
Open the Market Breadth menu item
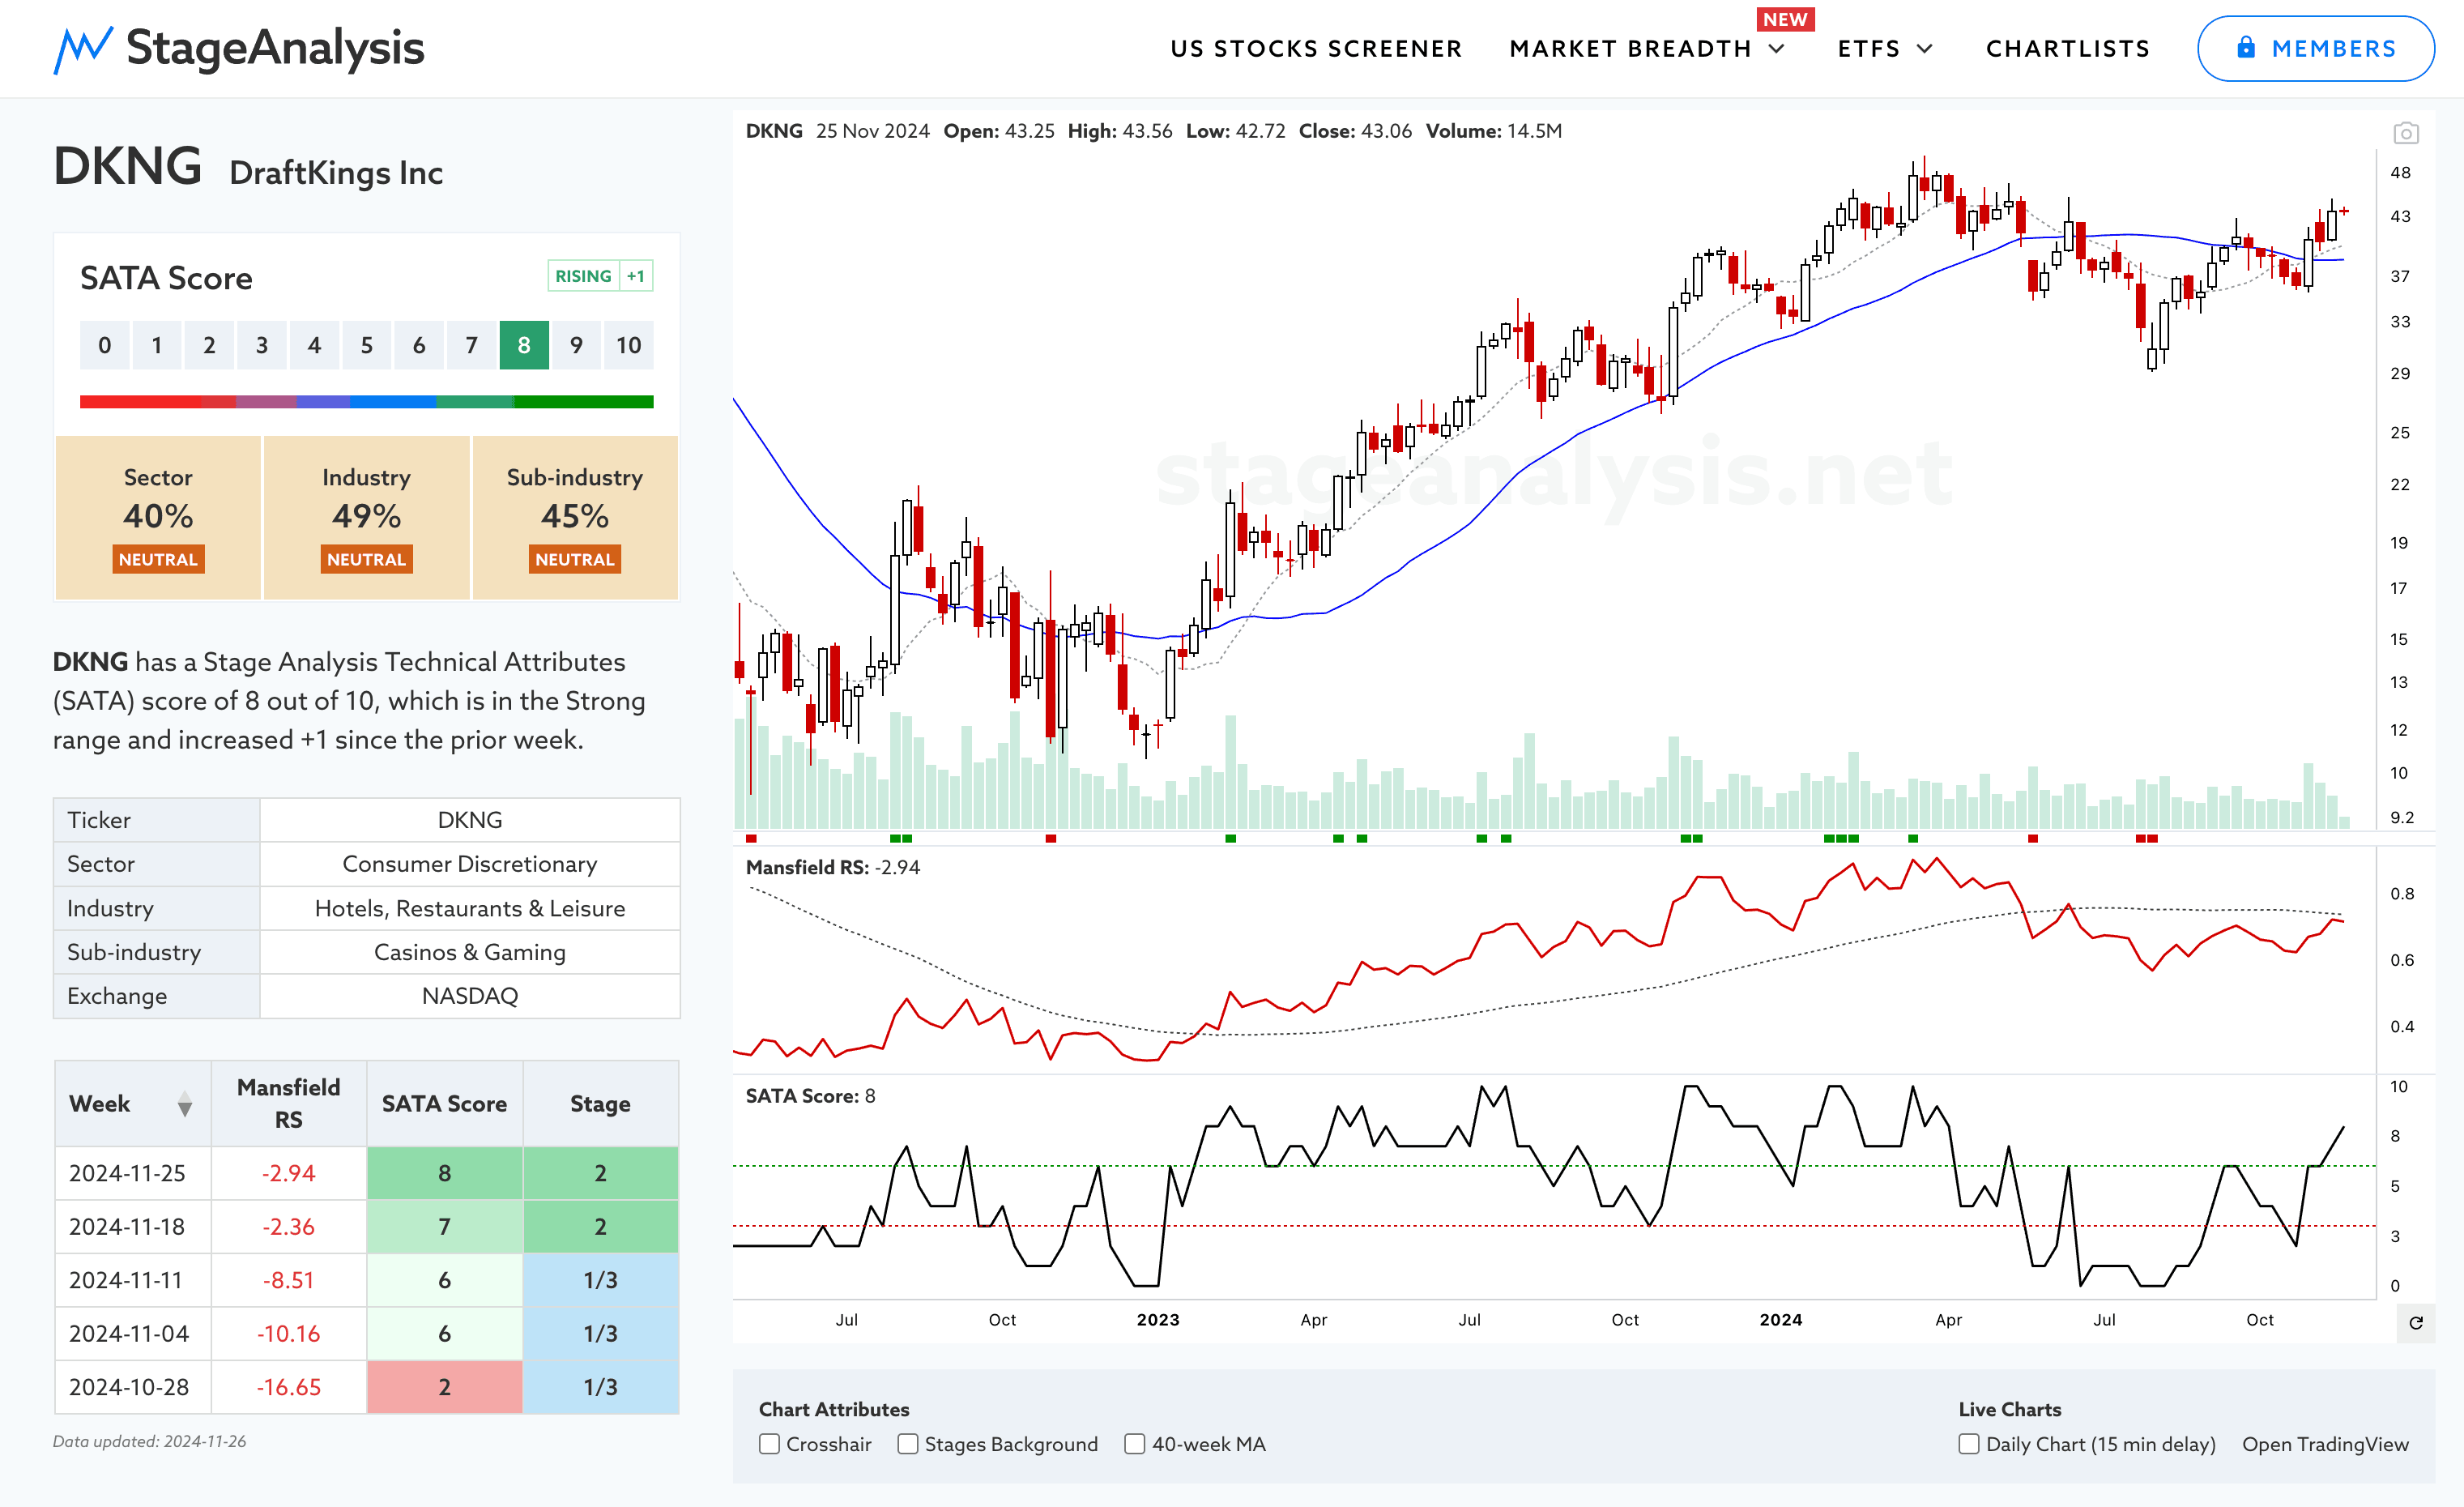[1630, 49]
